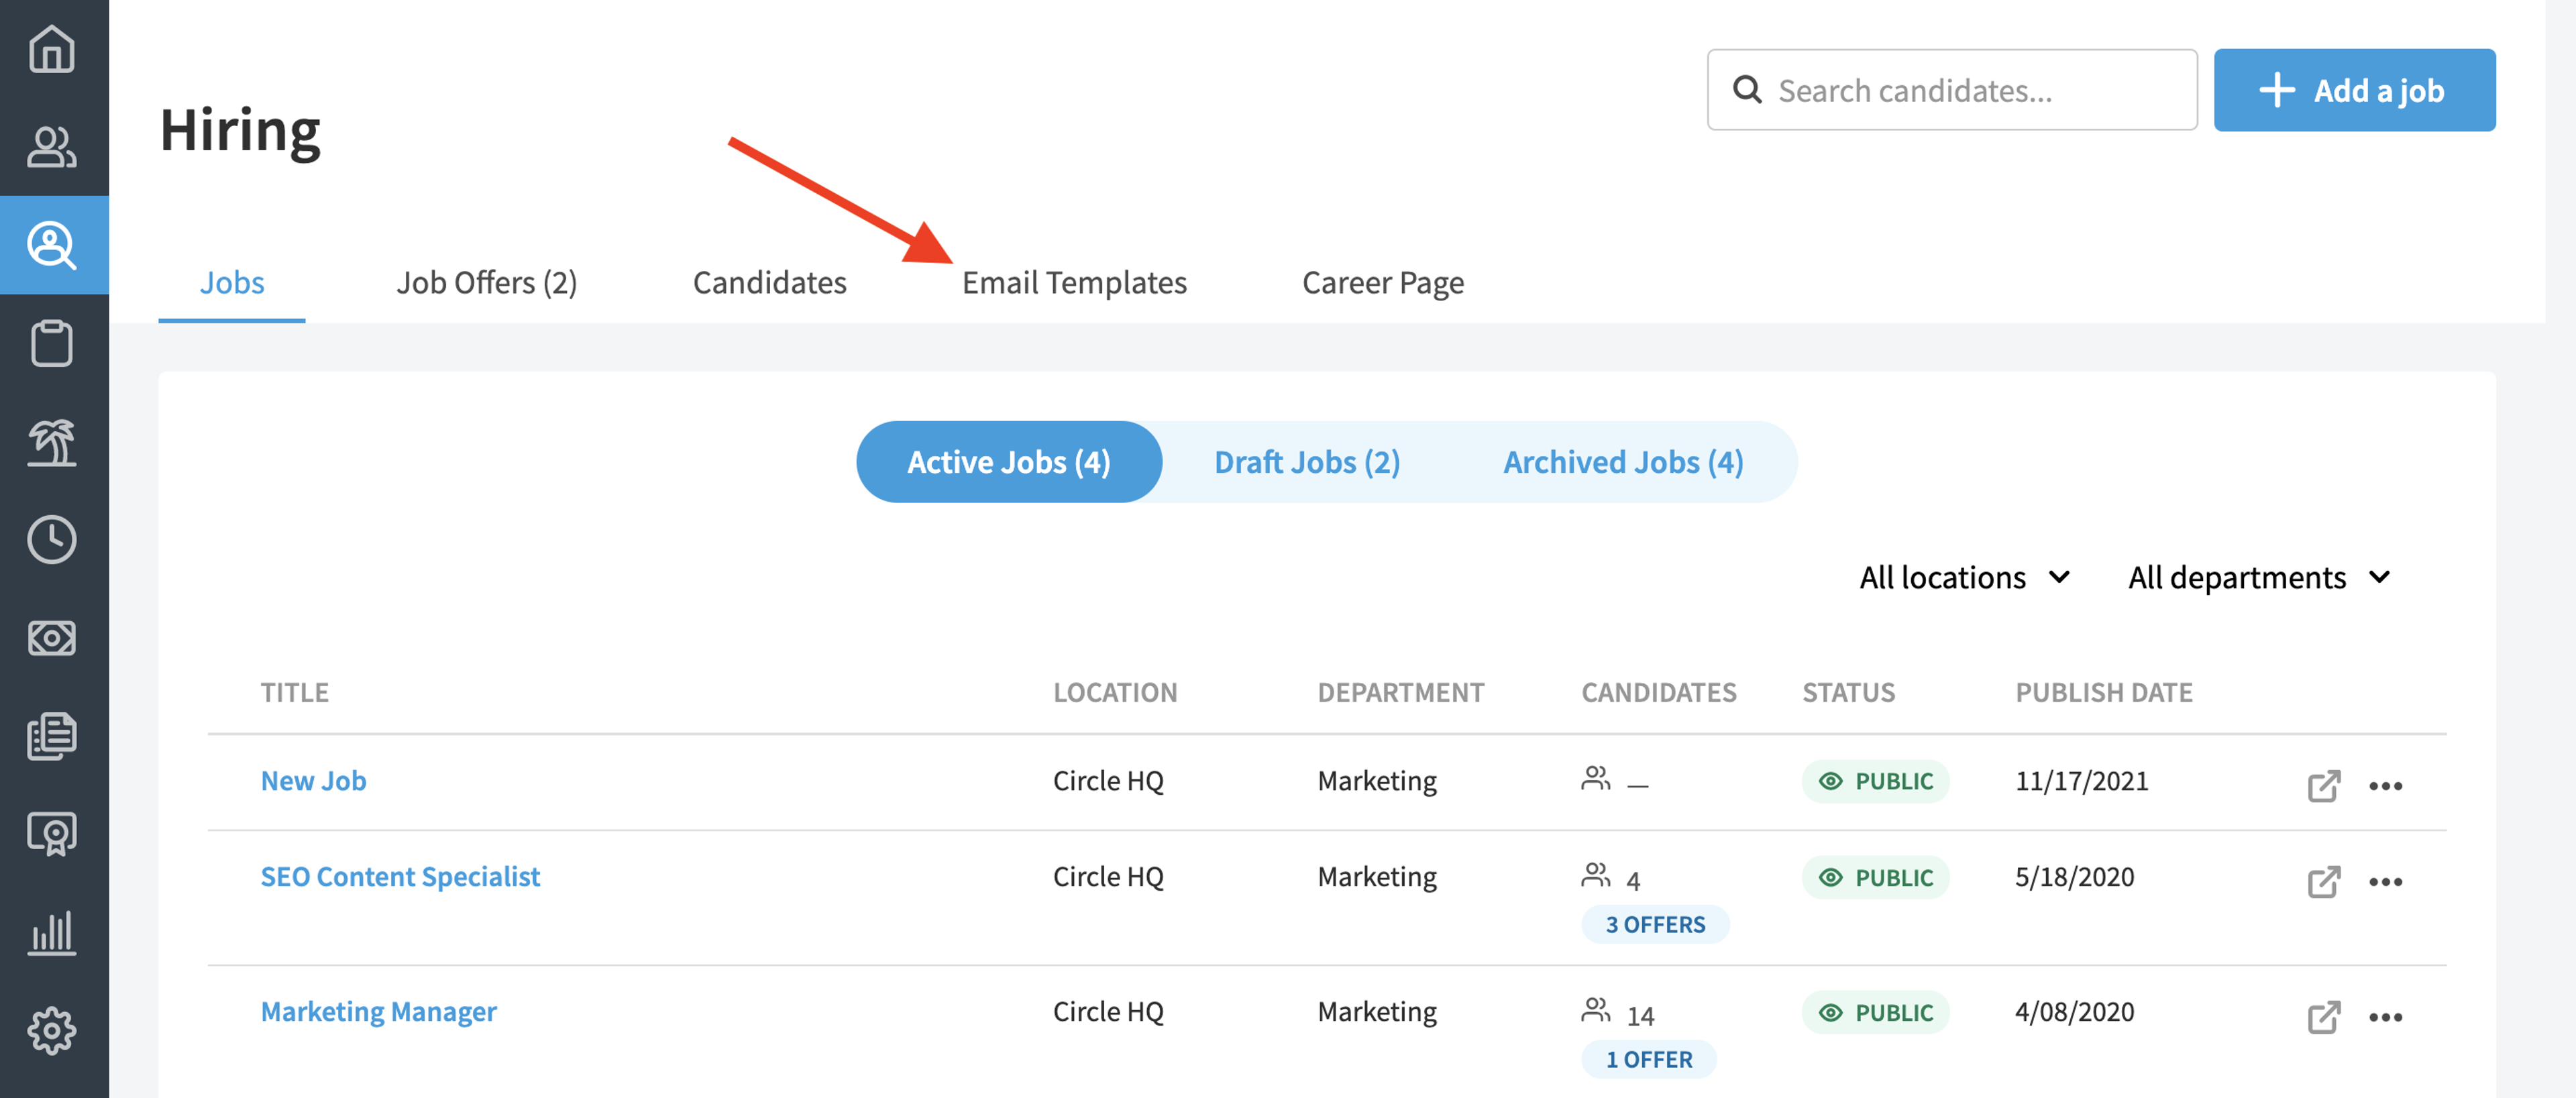The image size is (2576, 1098).
Task: Focus the Search candidates input field
Action: click(1951, 90)
